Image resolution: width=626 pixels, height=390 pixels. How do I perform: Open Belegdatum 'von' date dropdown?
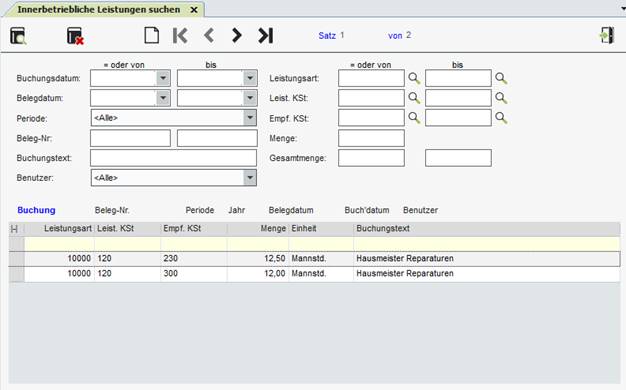click(163, 98)
